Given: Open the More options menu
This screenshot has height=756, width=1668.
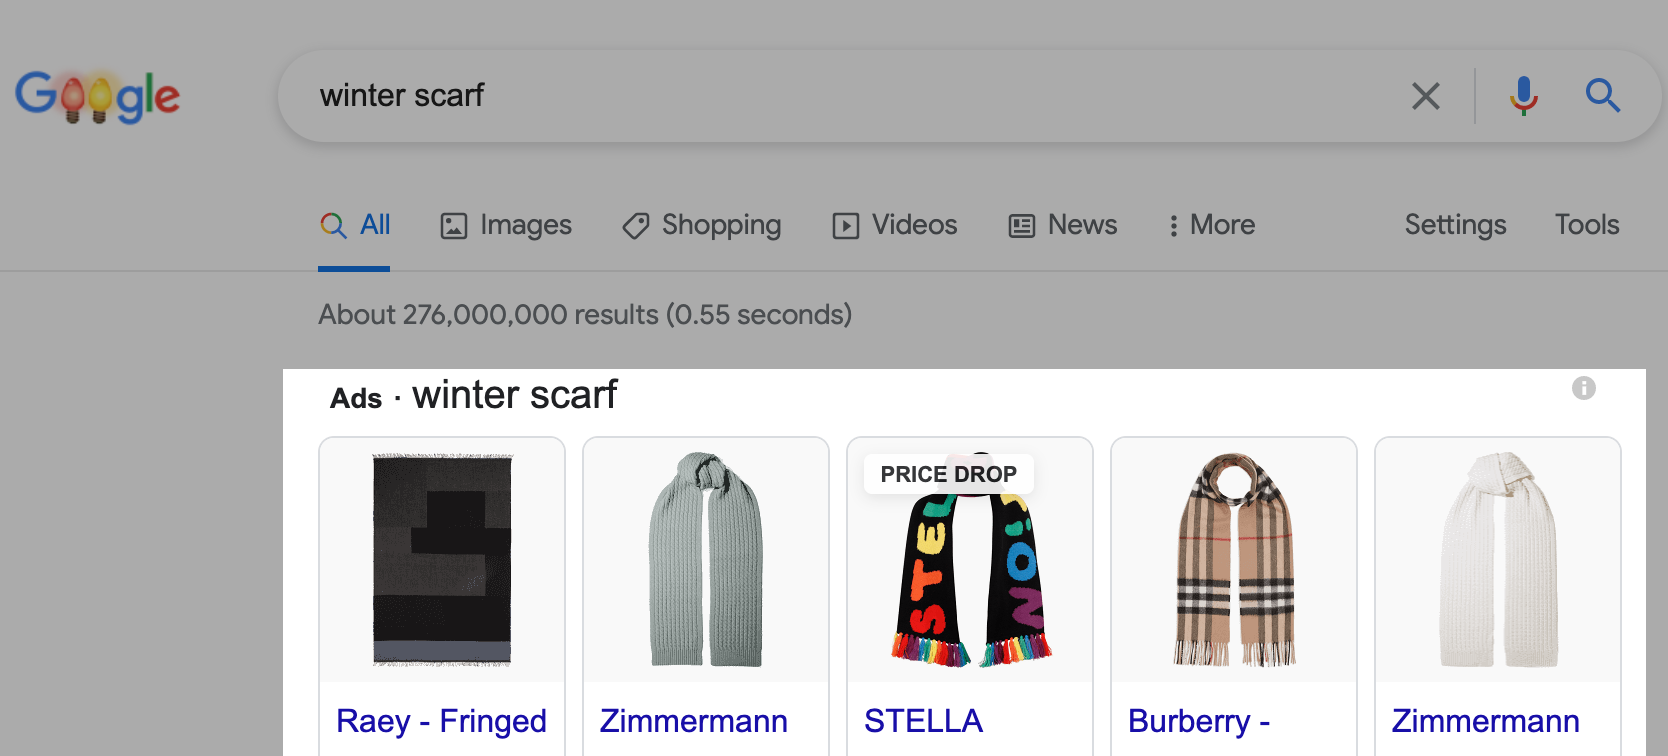Looking at the screenshot, I should [1211, 225].
